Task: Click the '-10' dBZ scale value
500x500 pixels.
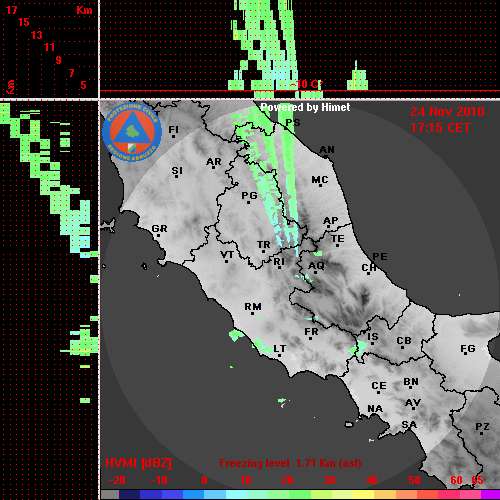Action: tap(159, 480)
